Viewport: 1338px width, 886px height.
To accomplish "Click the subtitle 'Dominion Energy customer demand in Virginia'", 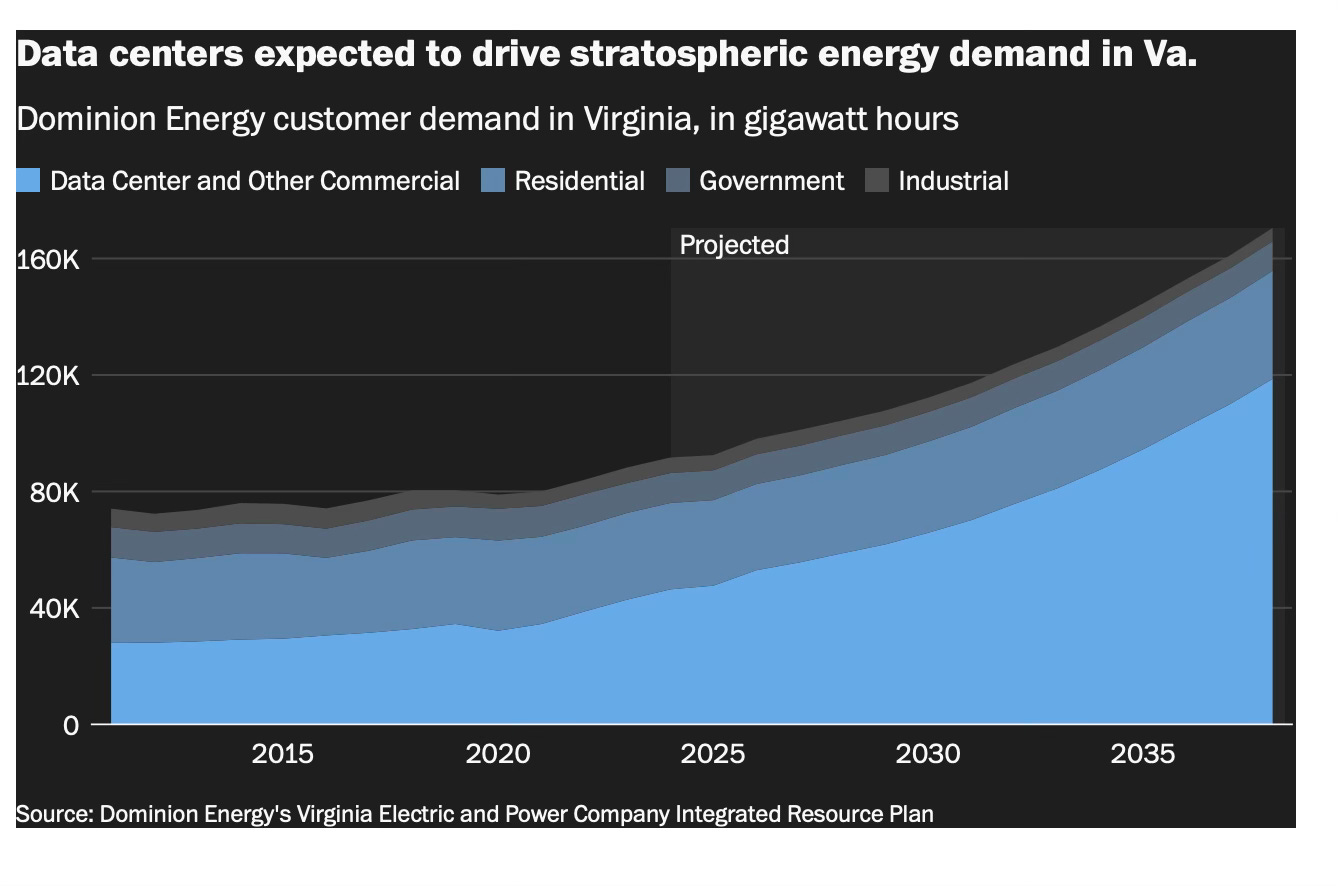I will click(488, 120).
